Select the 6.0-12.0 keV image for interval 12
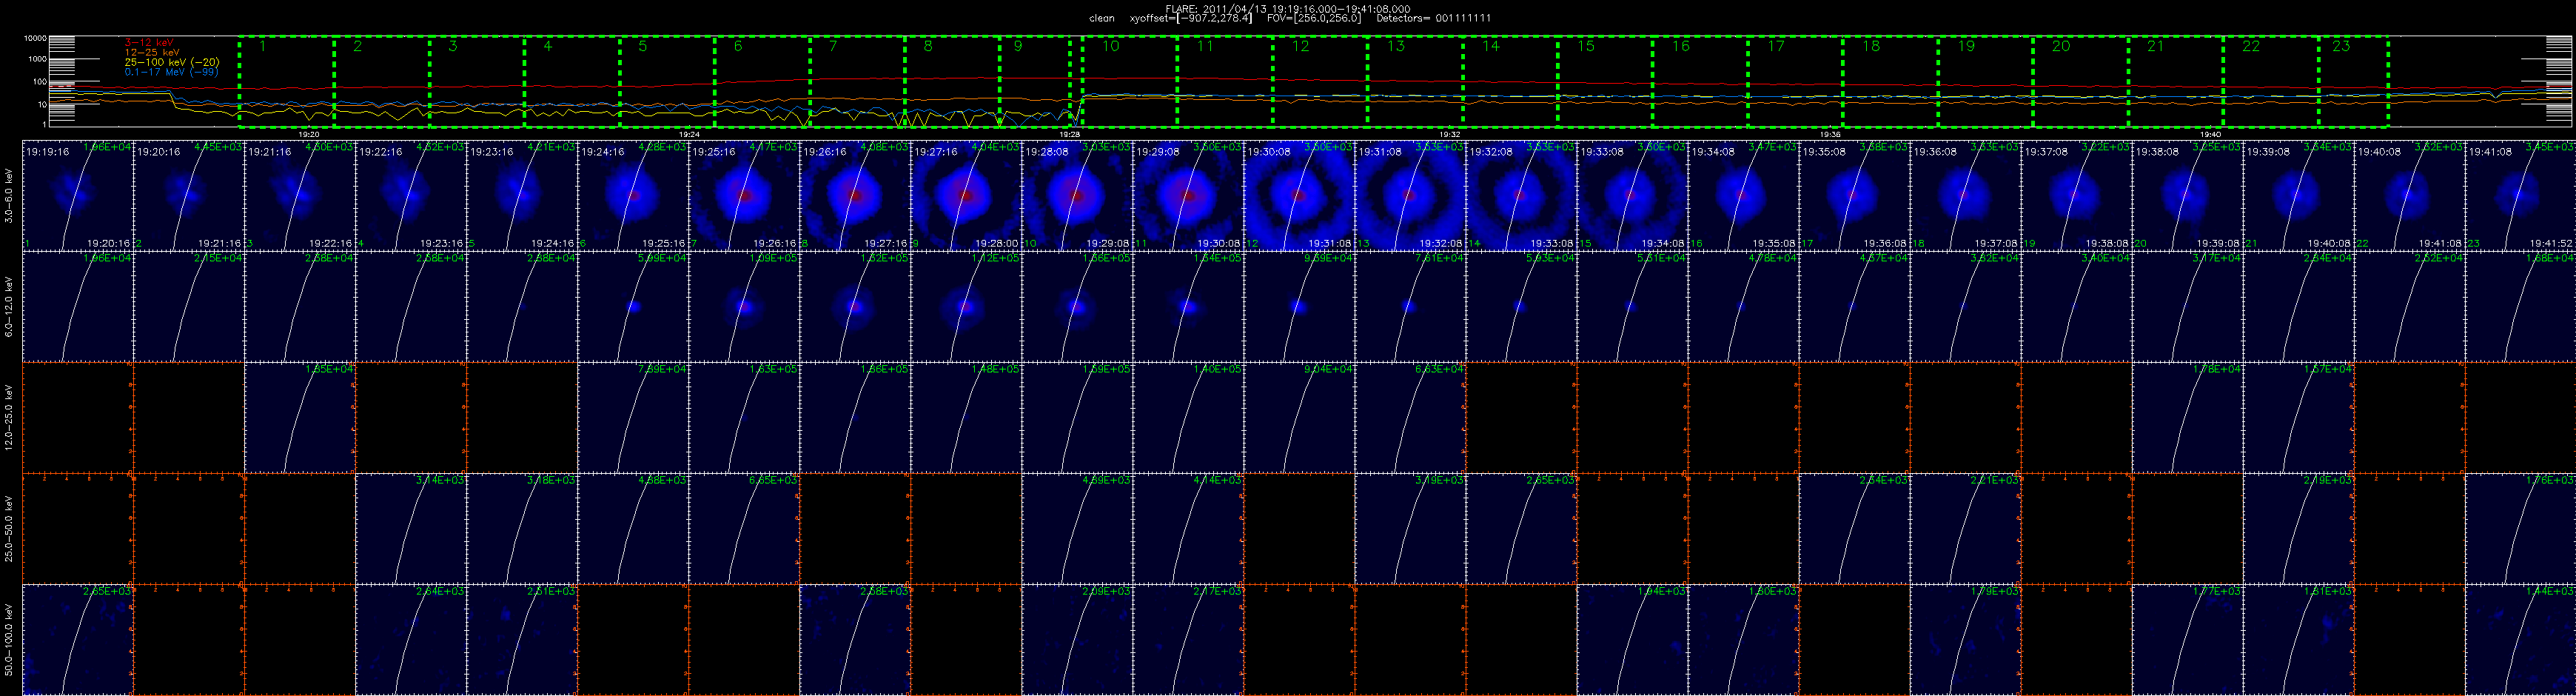 pyautogui.click(x=1299, y=306)
